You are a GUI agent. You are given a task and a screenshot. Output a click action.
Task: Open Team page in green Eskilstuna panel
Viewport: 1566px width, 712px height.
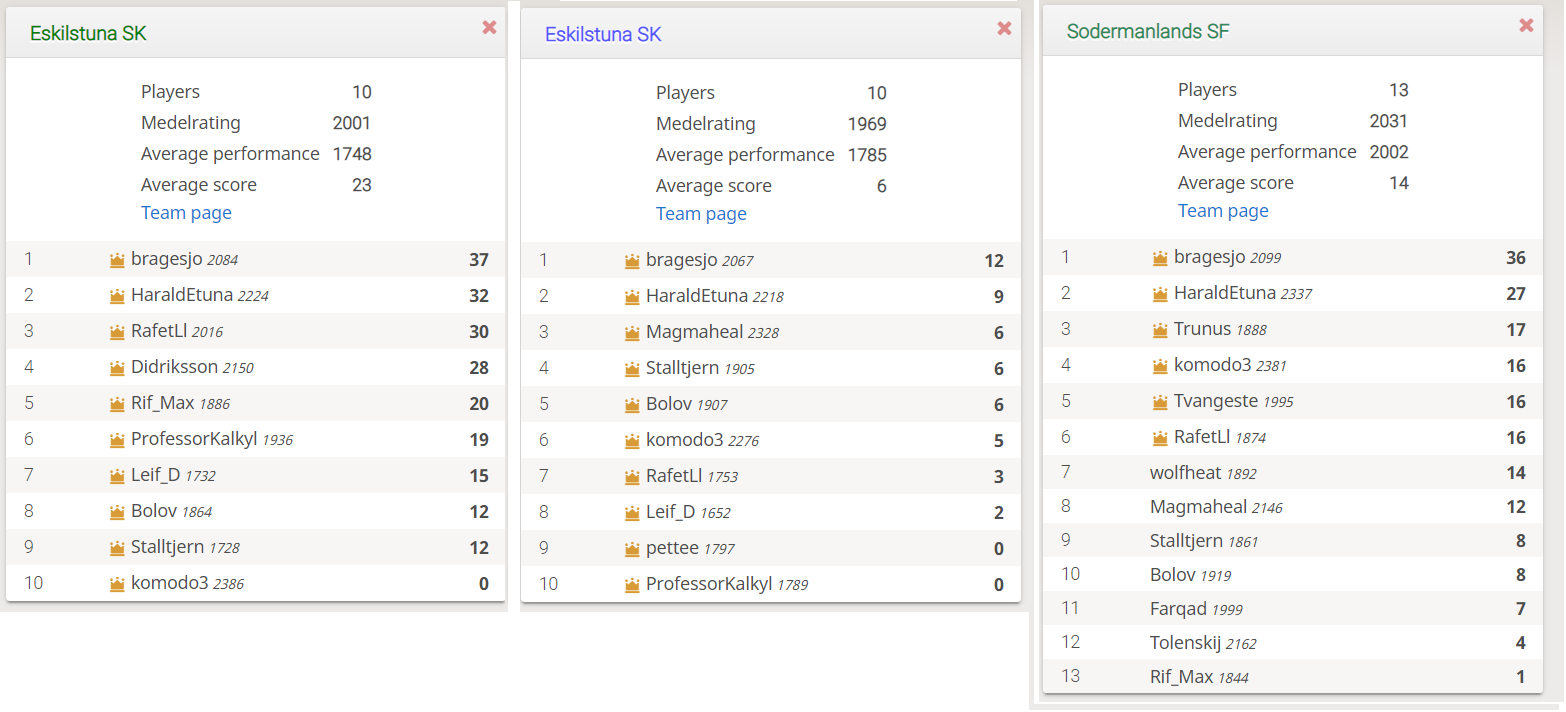pyautogui.click(x=186, y=213)
